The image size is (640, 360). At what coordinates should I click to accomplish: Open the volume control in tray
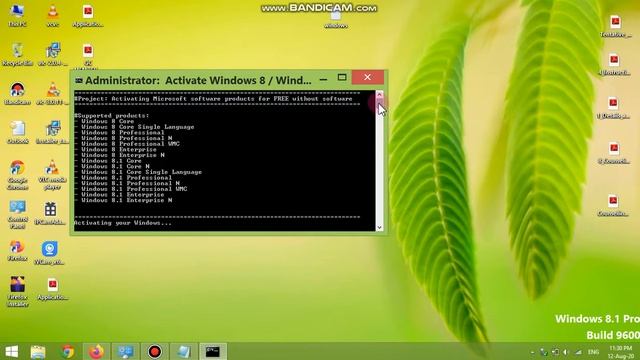click(566, 352)
